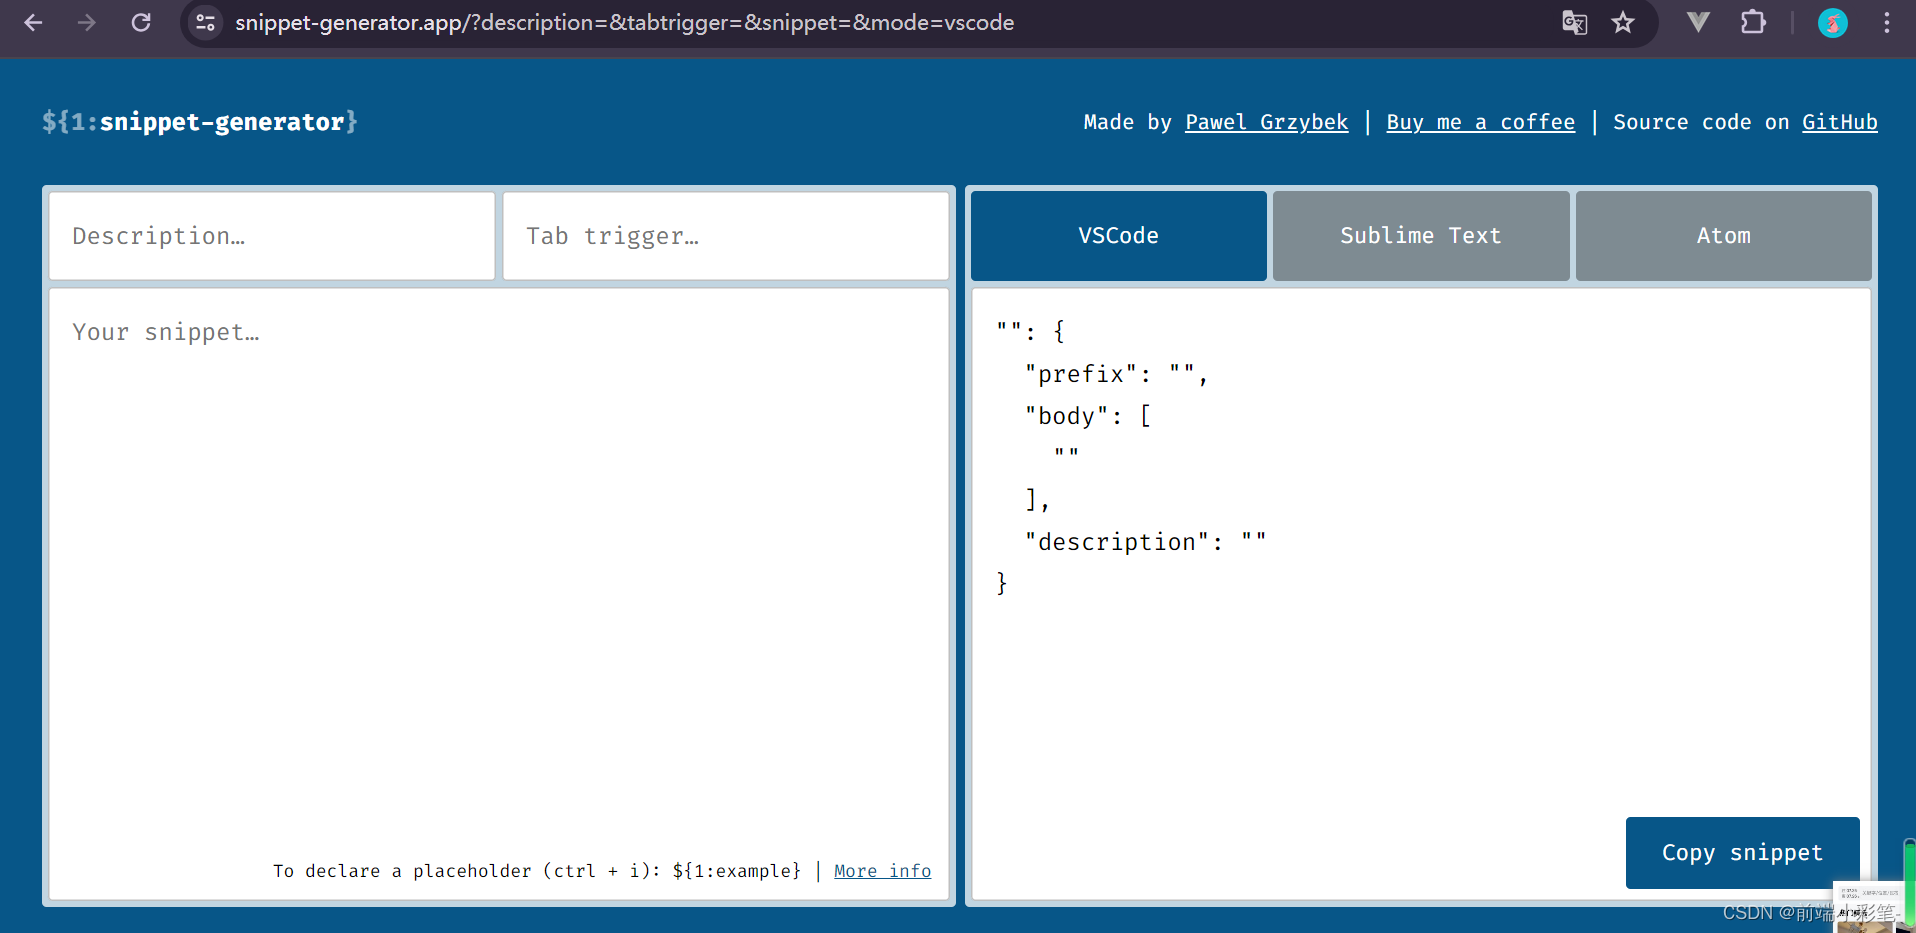
Task: Open the Chrome three-dot menu
Action: click(x=1887, y=22)
